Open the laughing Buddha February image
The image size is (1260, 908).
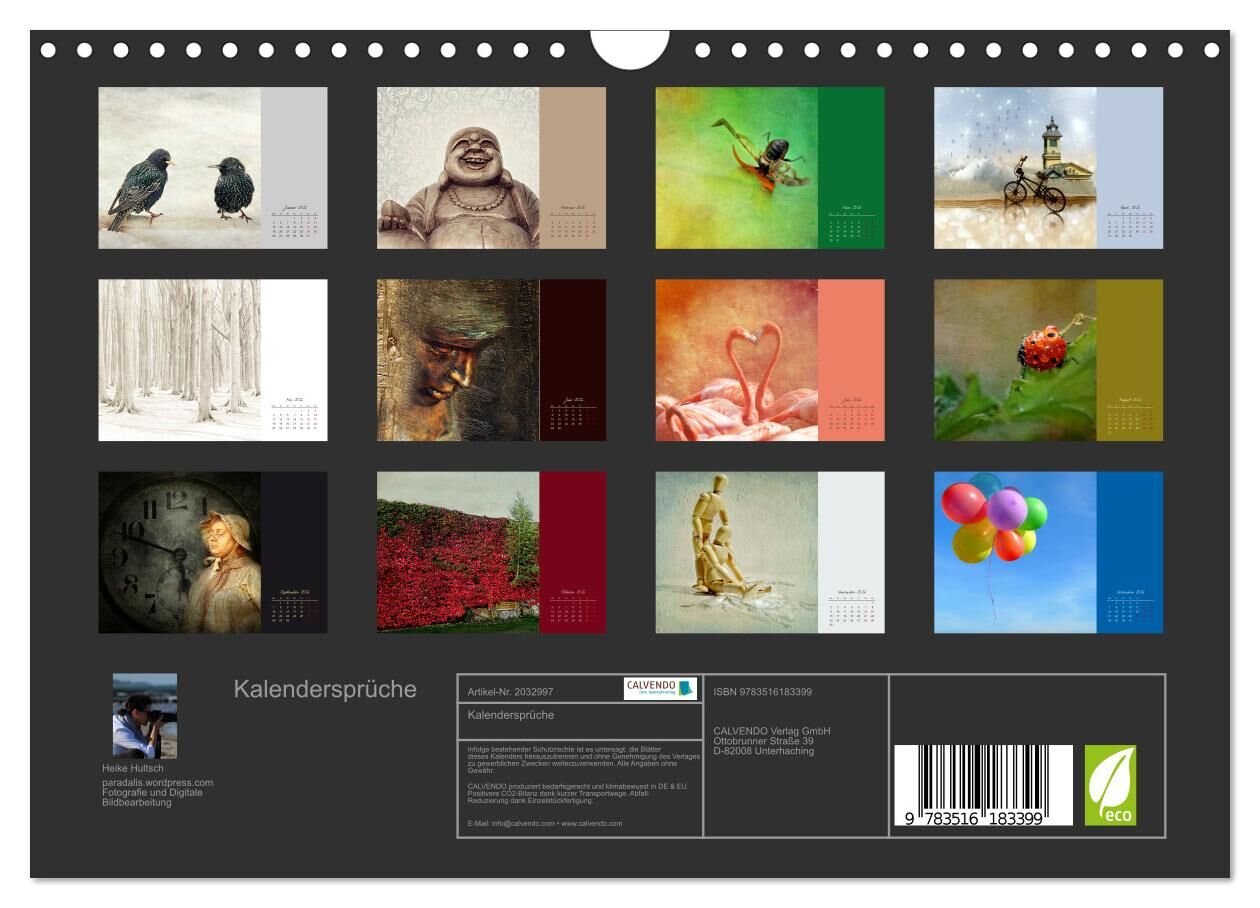(458, 168)
